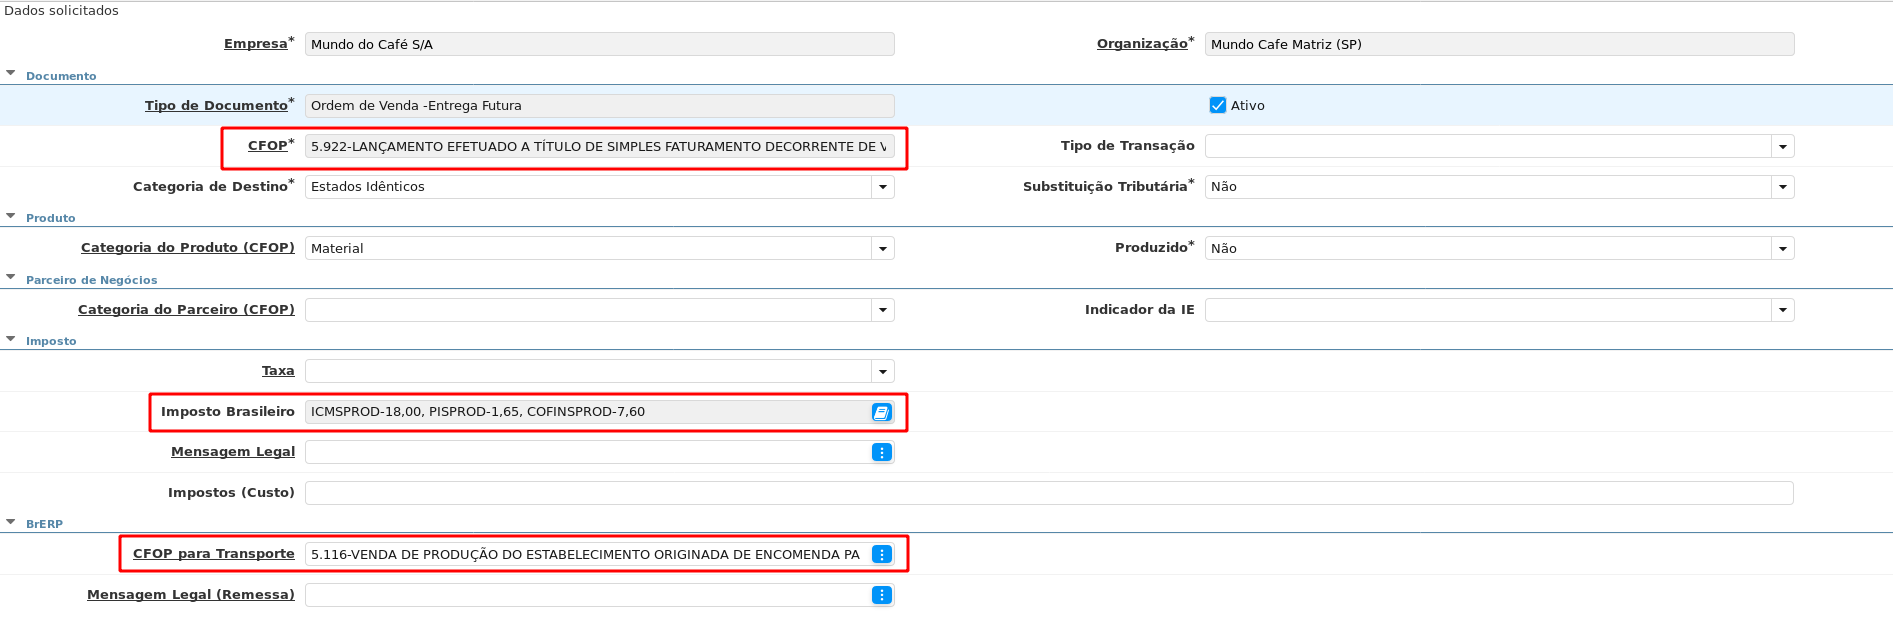Screen dimensions: 1893x639
Task: Click the Empresa label link
Action: [255, 44]
